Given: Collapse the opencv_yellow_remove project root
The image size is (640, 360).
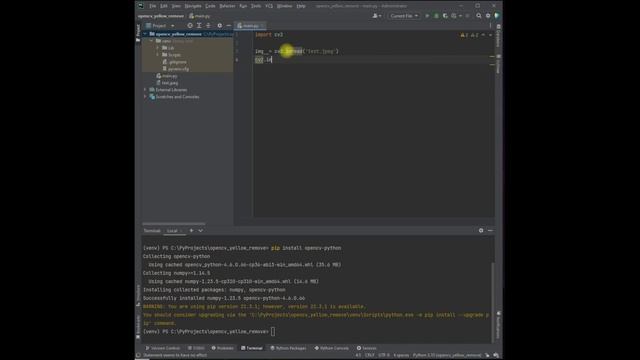Looking at the screenshot, I should (x=145, y=34).
